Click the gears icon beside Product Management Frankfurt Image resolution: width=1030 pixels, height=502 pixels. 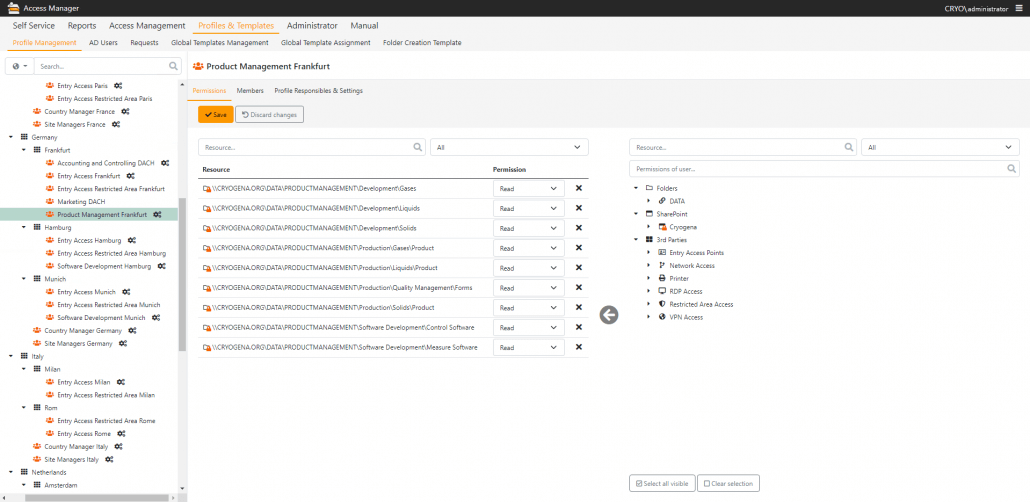(x=156, y=215)
